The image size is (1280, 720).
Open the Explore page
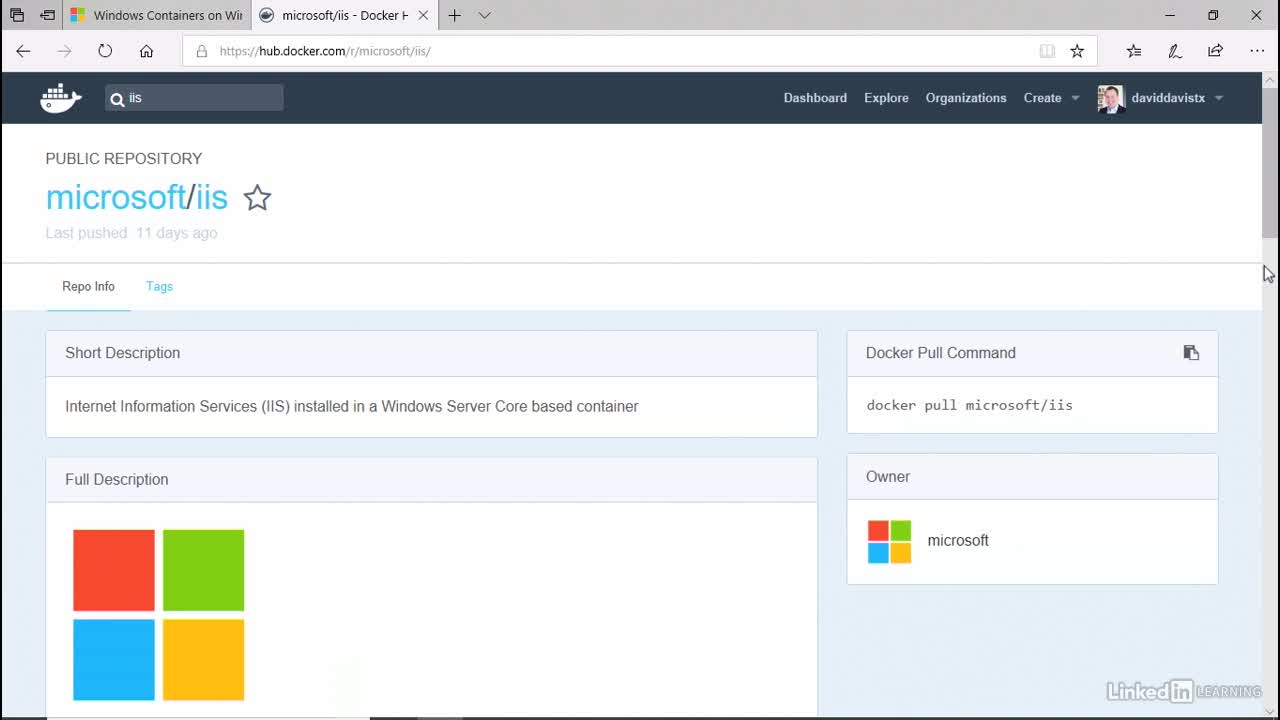pyautogui.click(x=886, y=98)
